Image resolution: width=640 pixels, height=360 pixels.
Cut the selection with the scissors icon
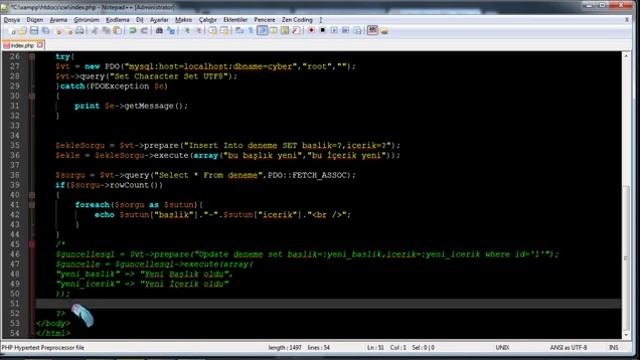click(95, 31)
